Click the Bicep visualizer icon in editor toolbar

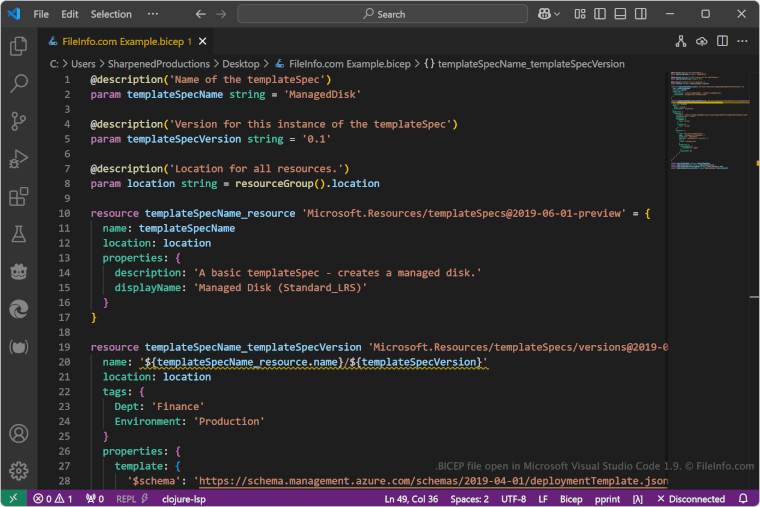coord(680,41)
